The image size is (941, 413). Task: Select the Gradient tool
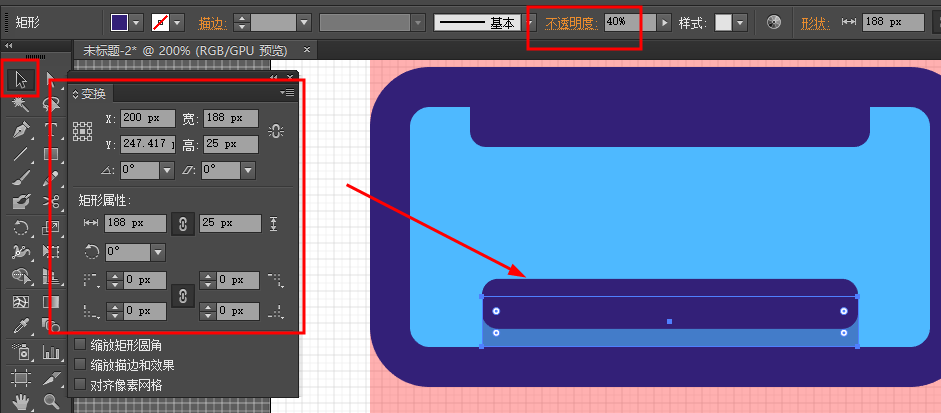click(52, 301)
